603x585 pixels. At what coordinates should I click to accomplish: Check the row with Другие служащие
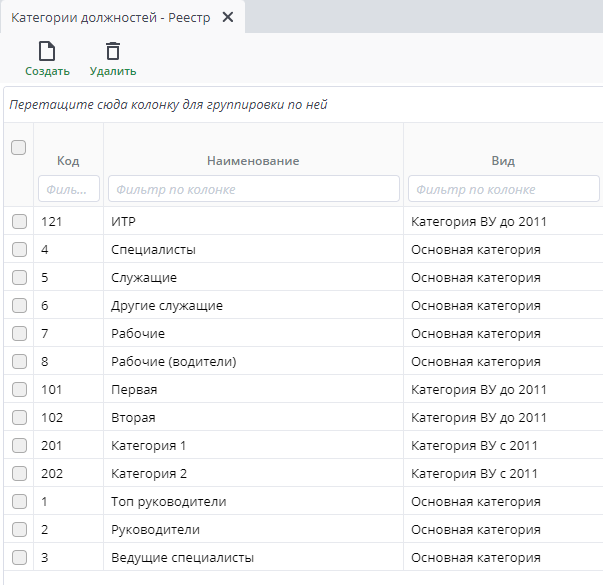[19, 306]
